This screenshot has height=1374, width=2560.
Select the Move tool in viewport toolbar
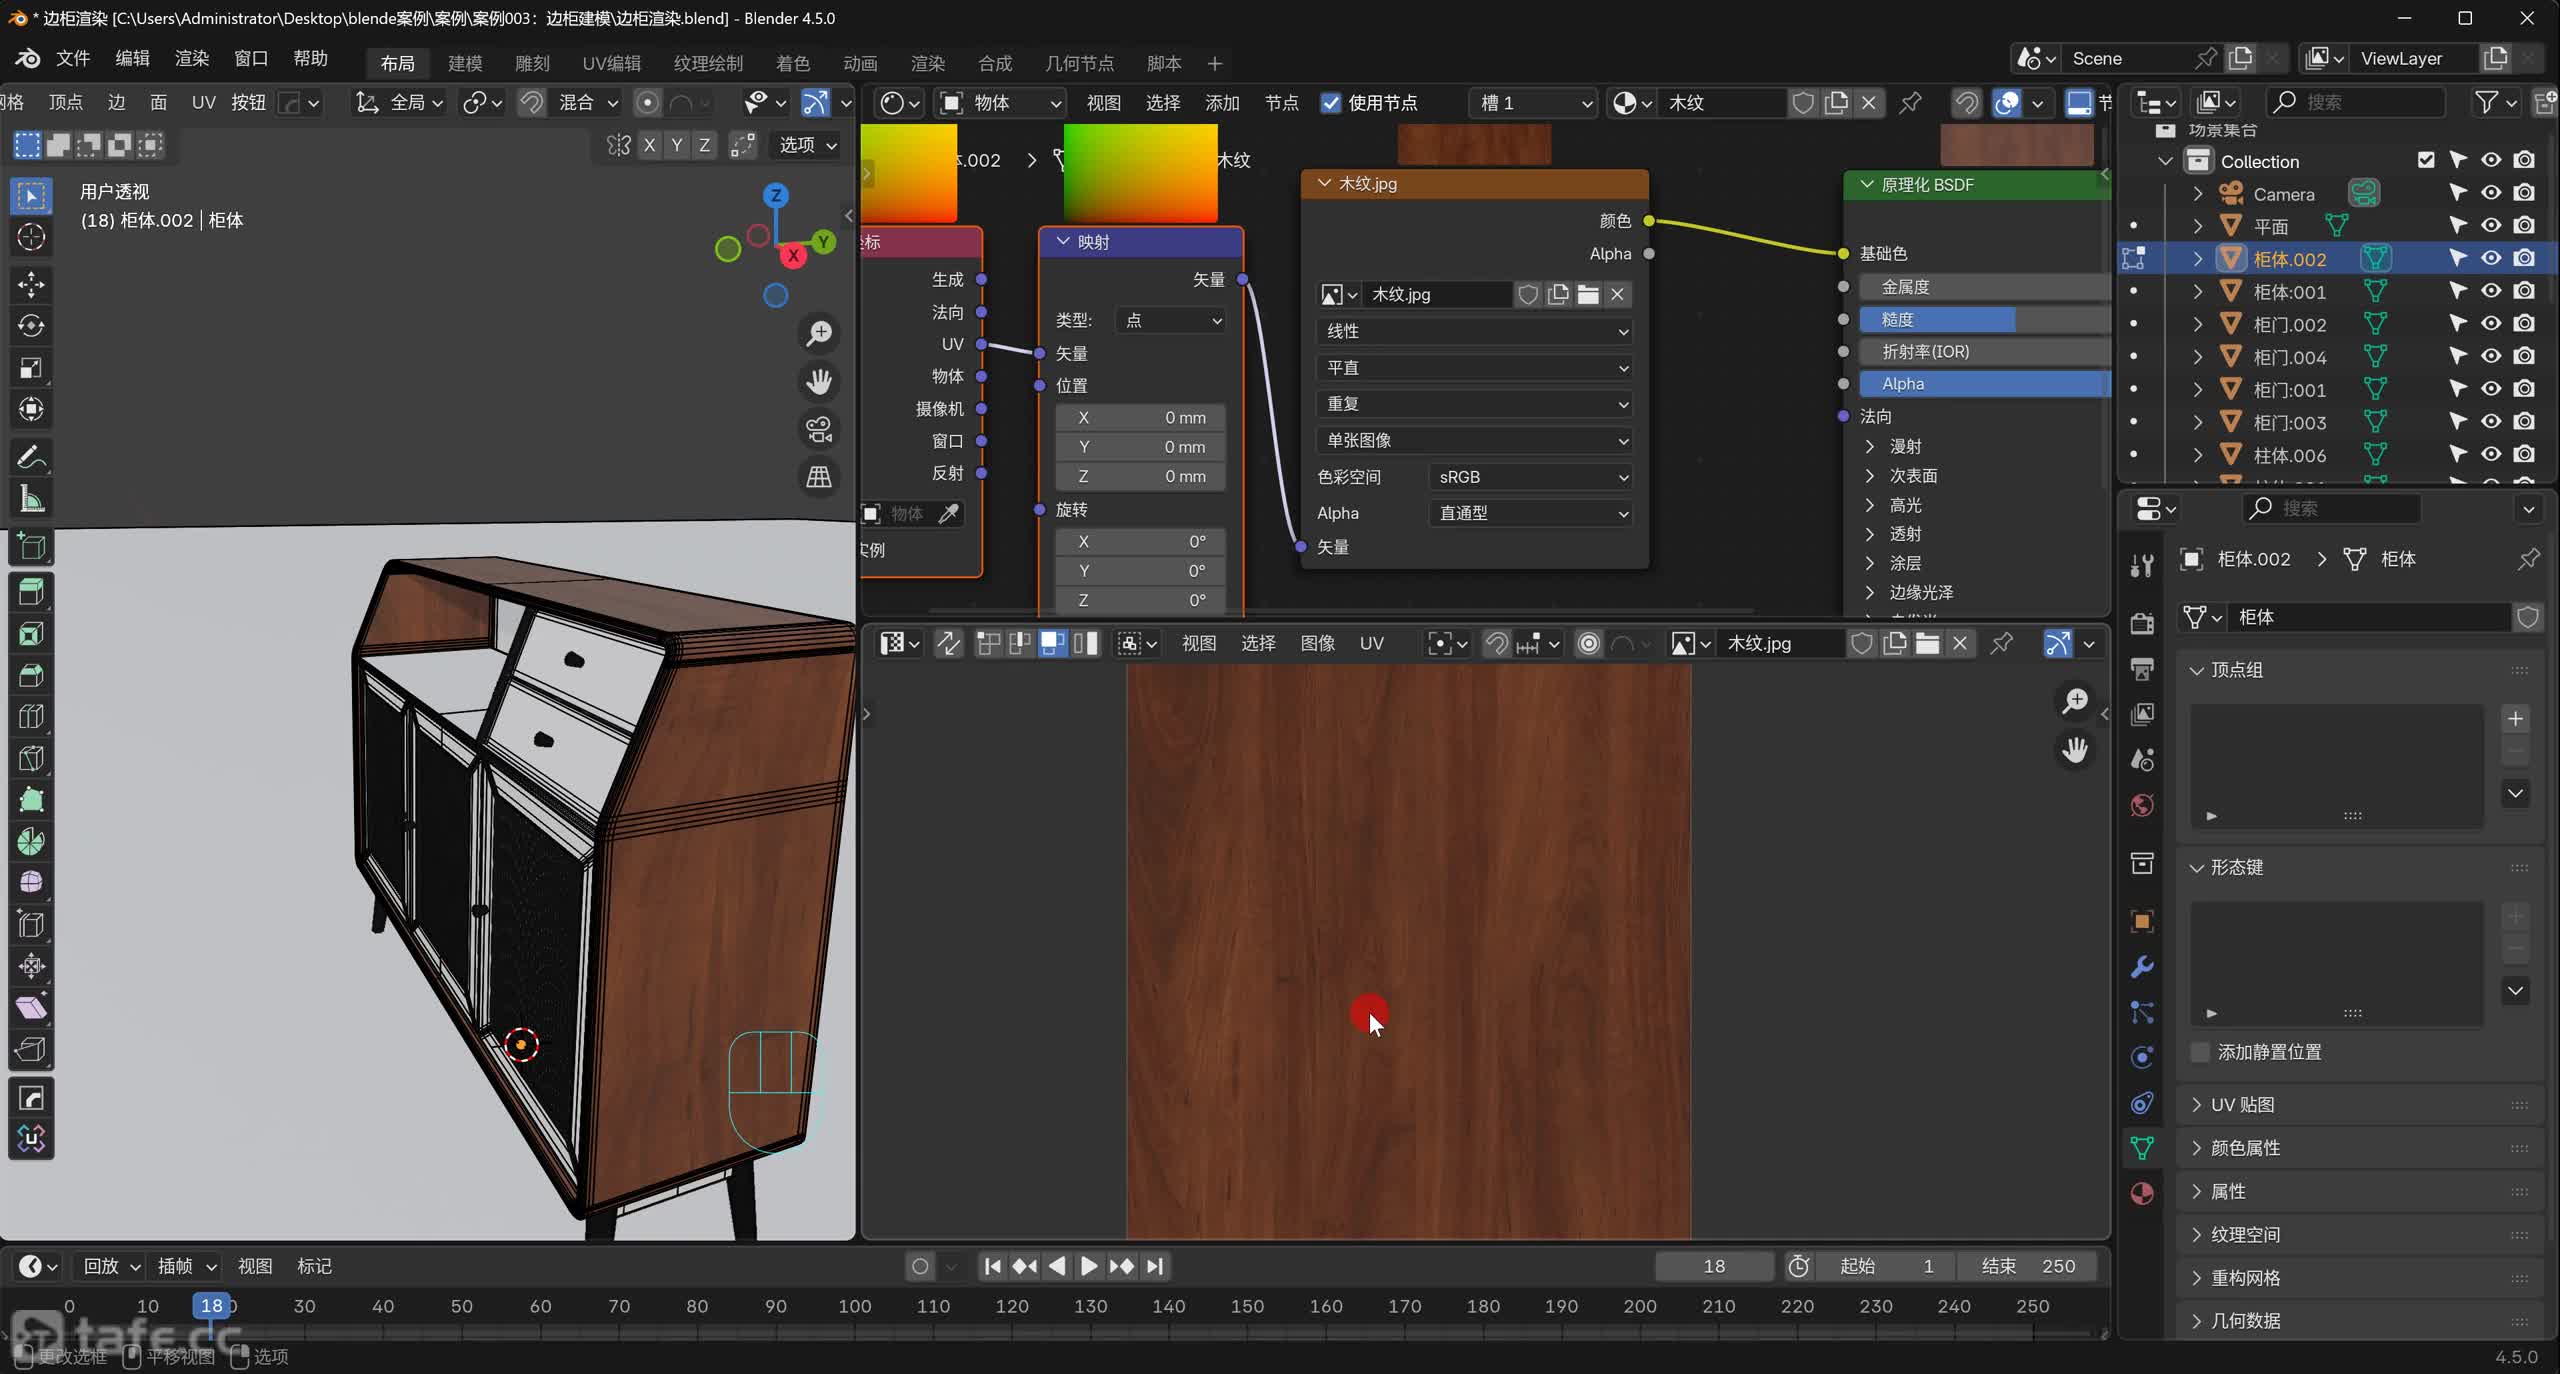click(x=31, y=284)
